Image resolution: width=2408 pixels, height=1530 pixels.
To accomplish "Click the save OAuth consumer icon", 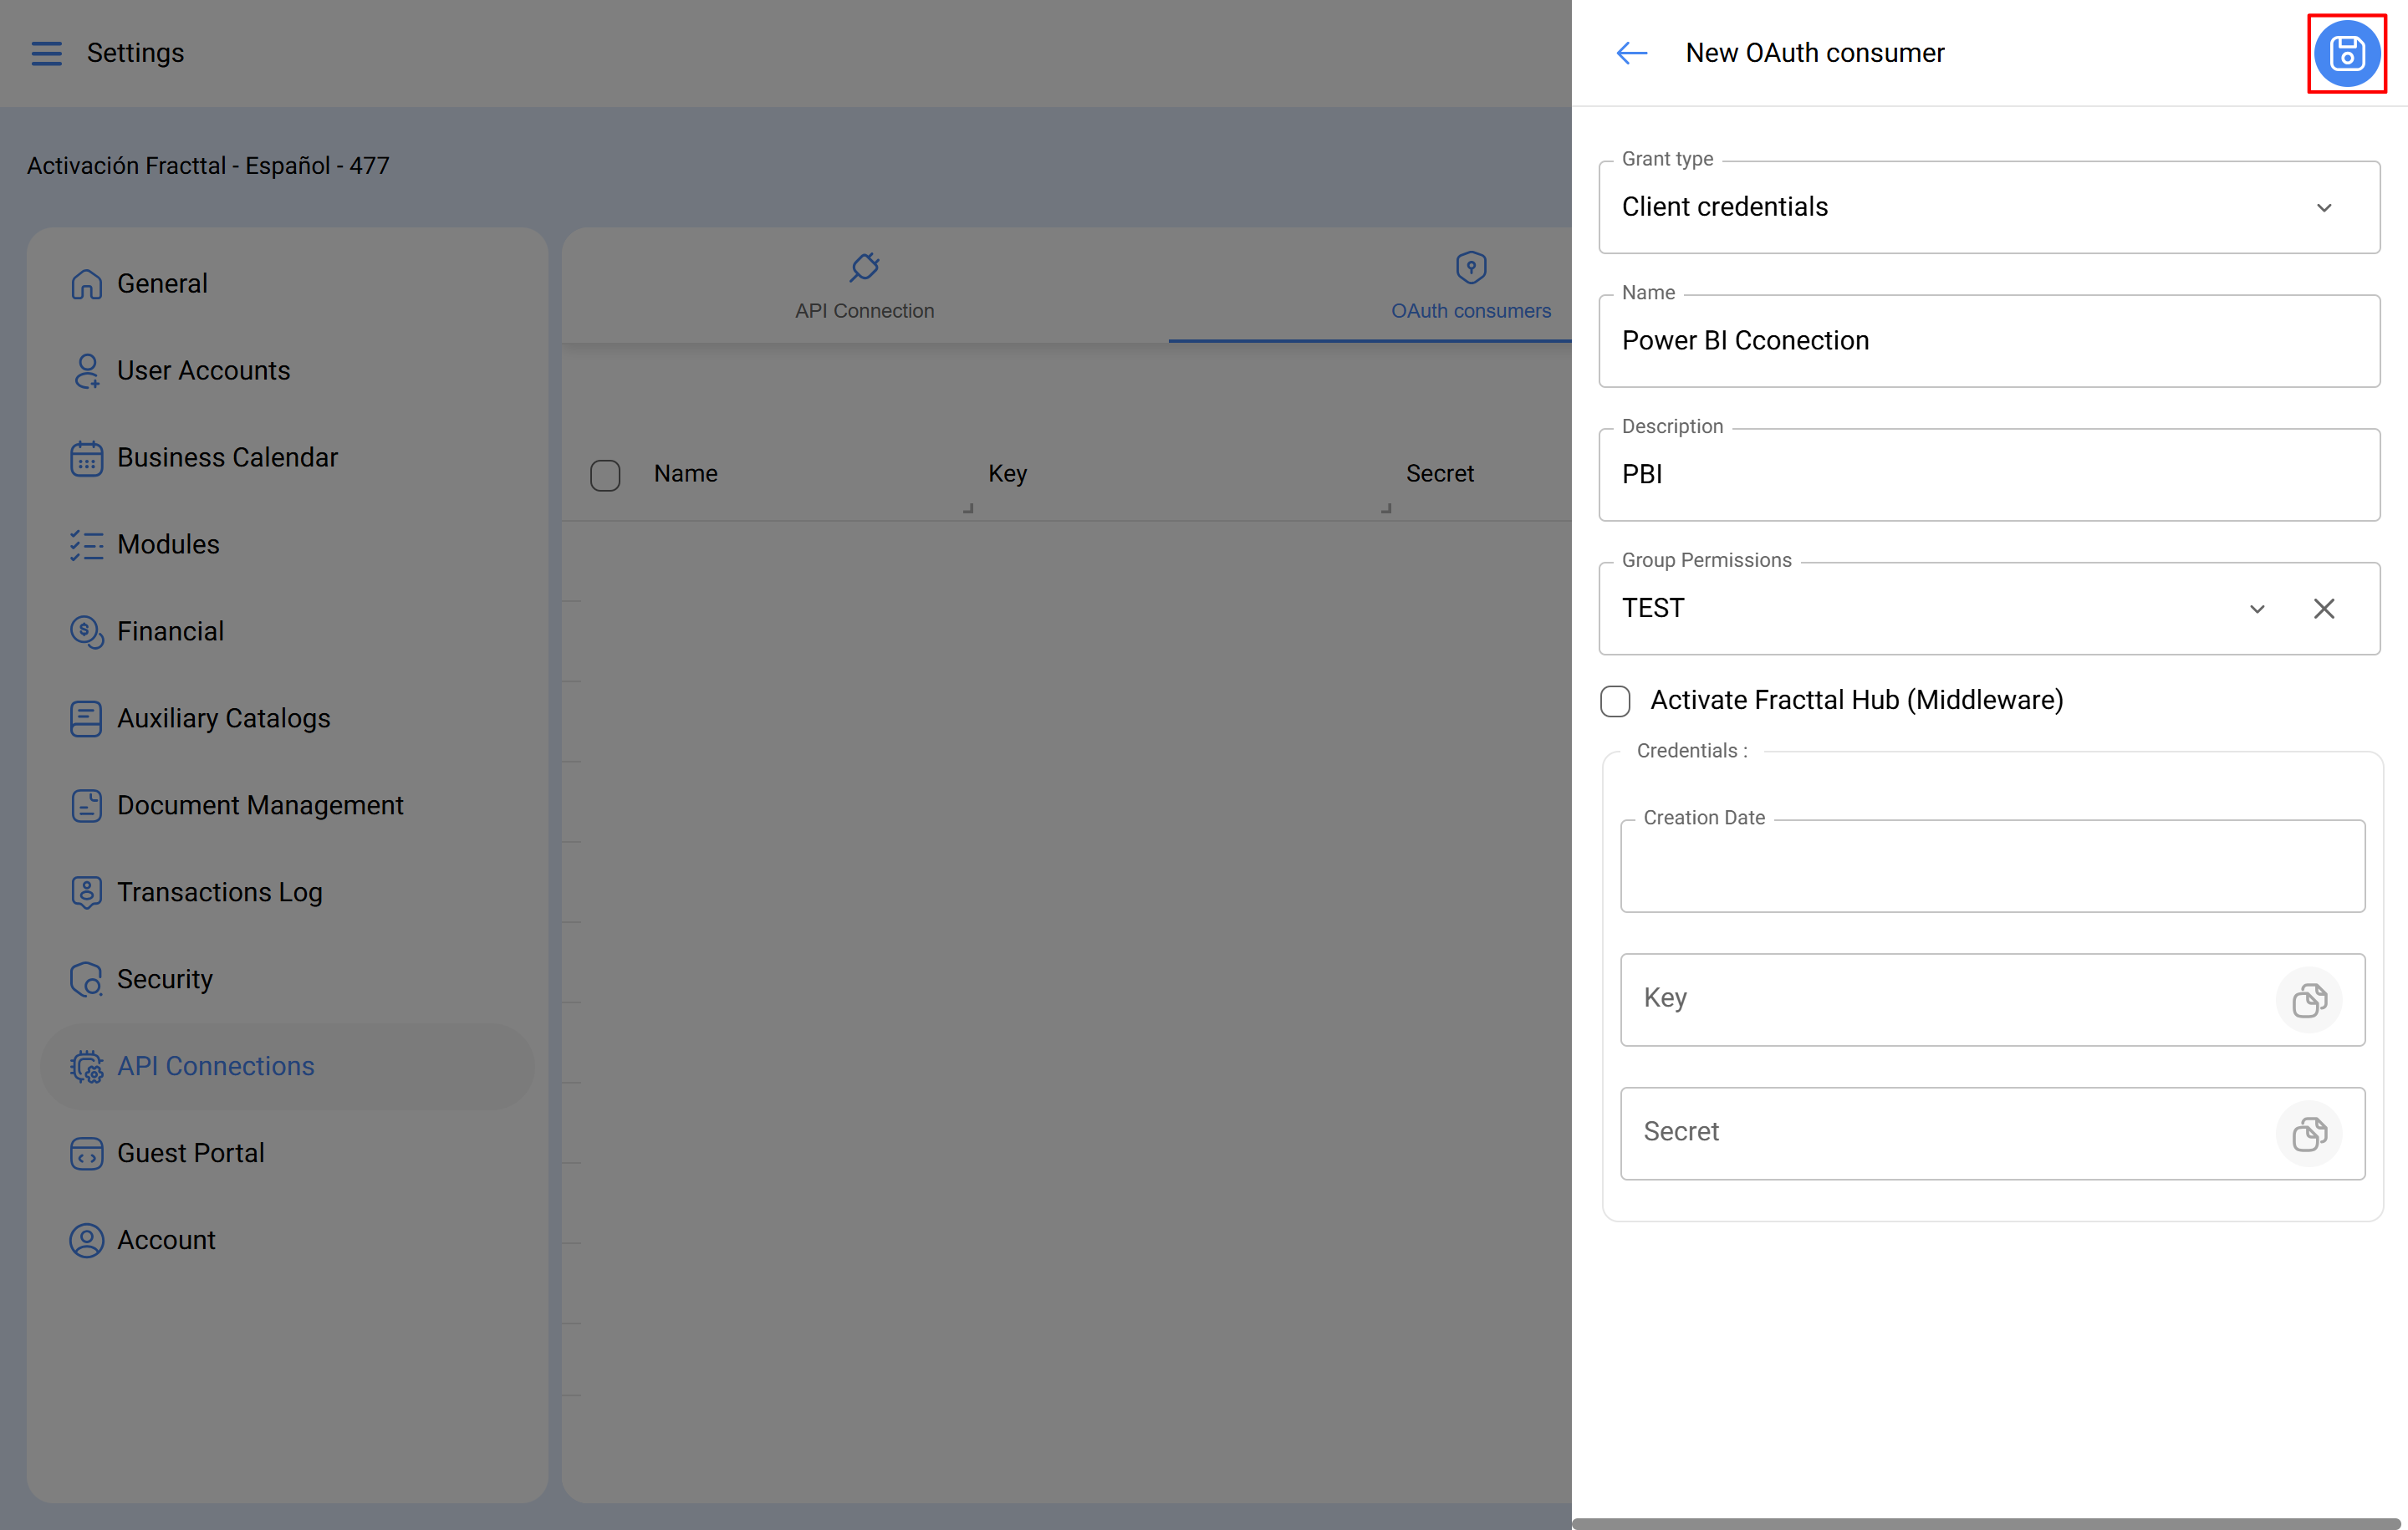I will coord(2346,53).
